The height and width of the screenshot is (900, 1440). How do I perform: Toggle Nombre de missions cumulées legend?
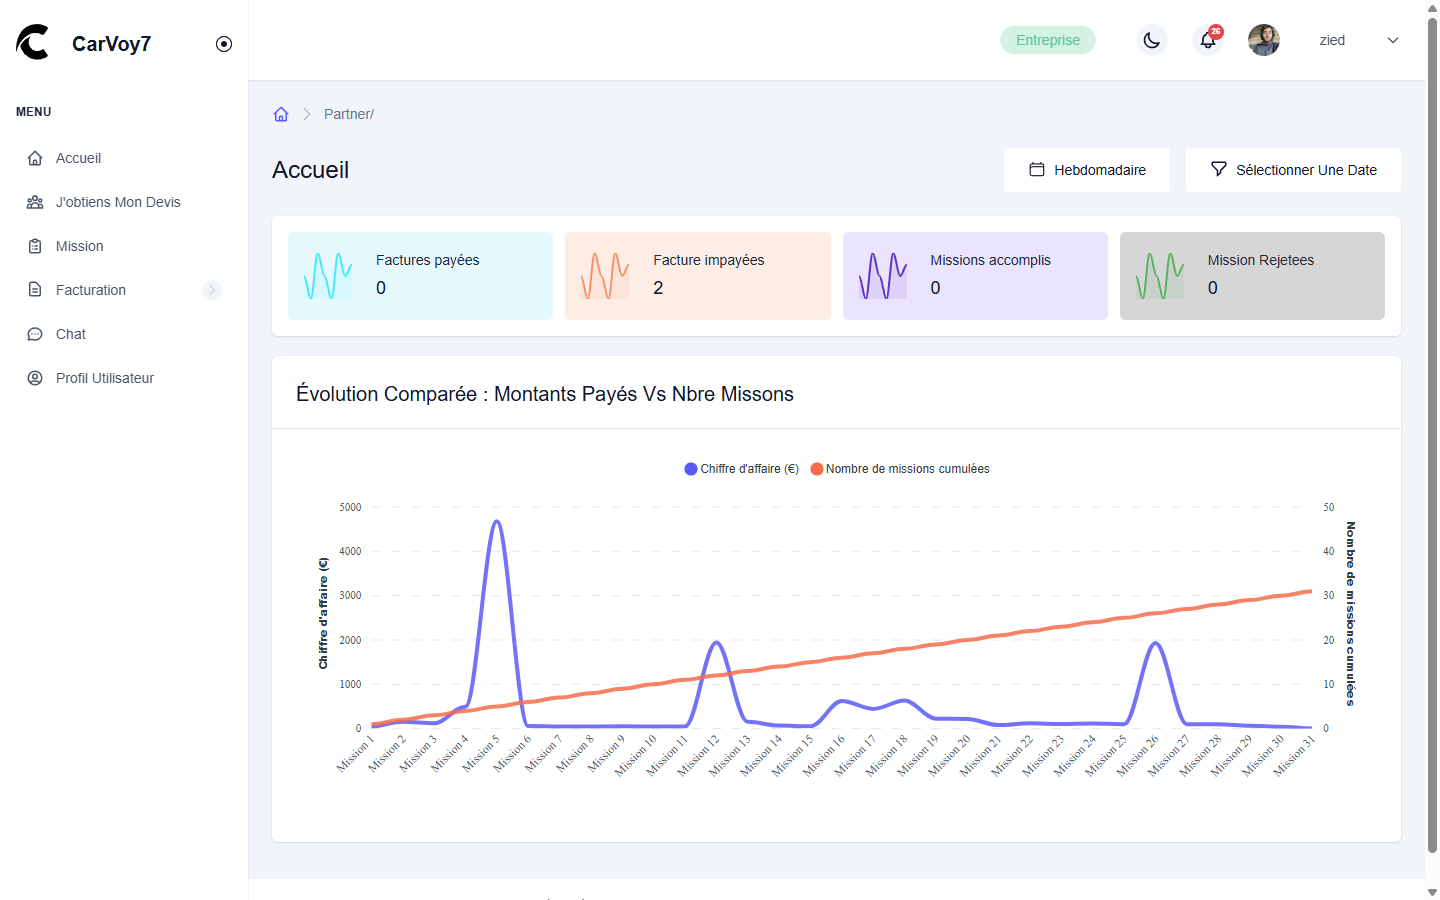[900, 469]
